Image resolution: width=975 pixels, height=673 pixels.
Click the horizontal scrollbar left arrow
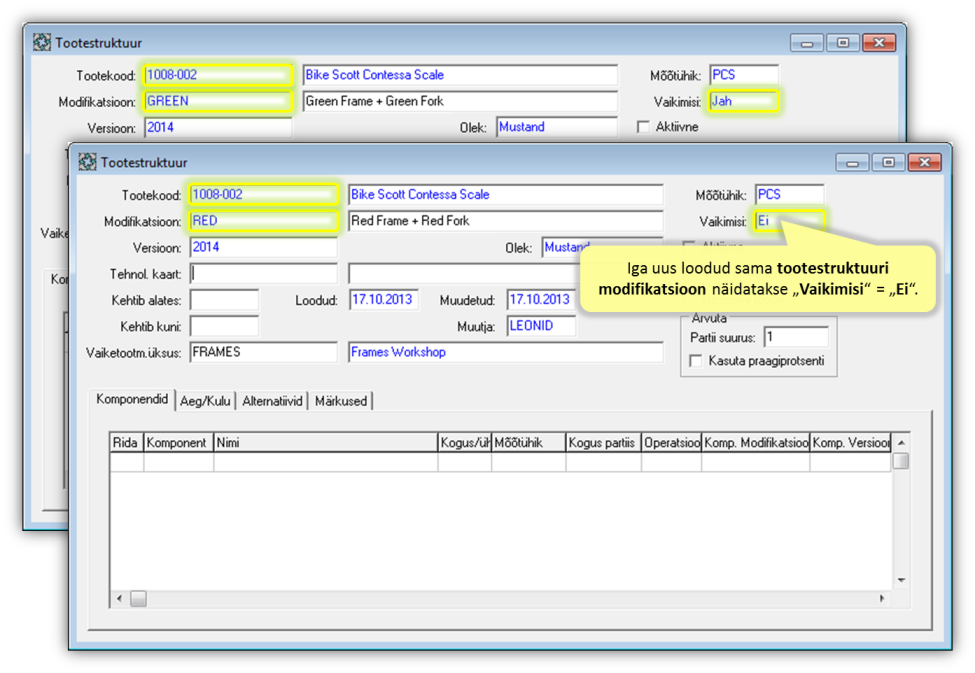(x=119, y=598)
